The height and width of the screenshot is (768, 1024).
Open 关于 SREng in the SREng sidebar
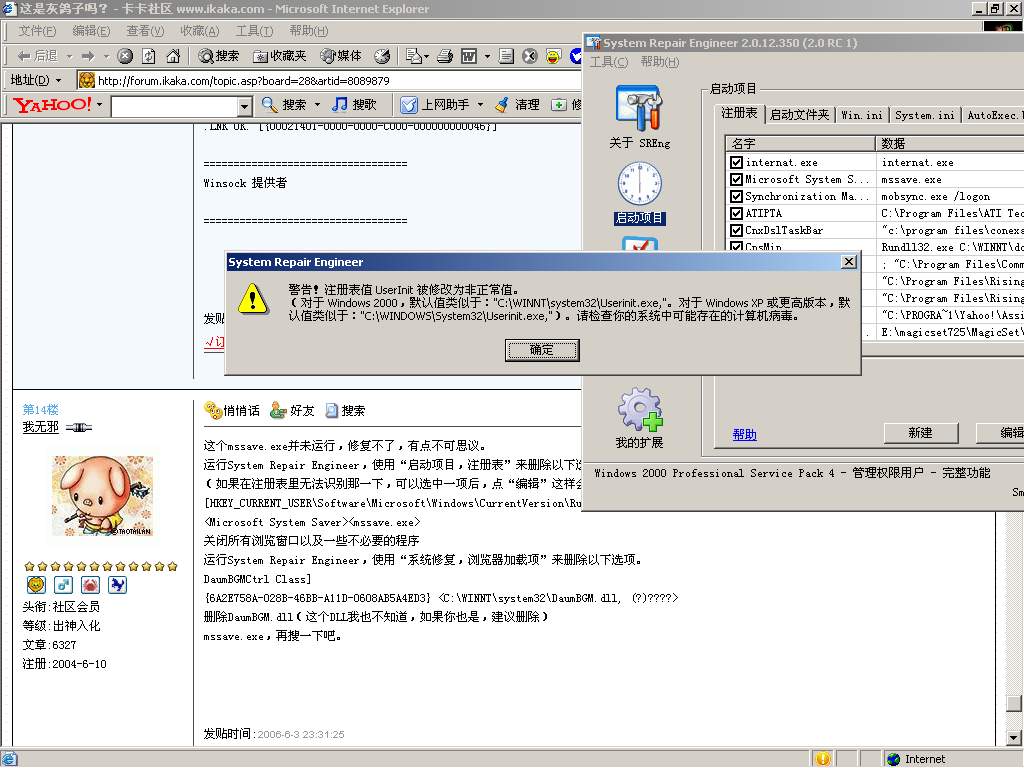639,117
